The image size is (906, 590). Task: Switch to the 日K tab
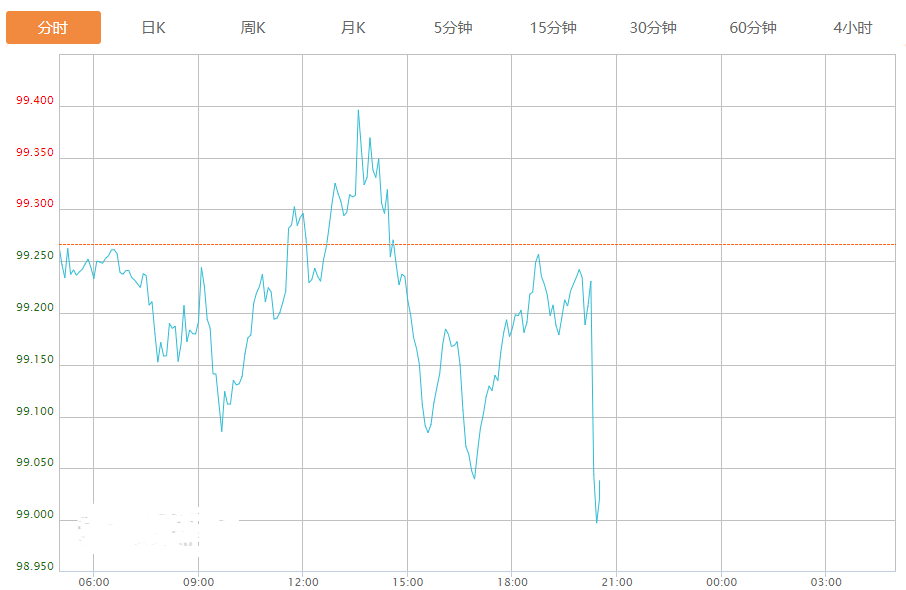click(x=153, y=28)
